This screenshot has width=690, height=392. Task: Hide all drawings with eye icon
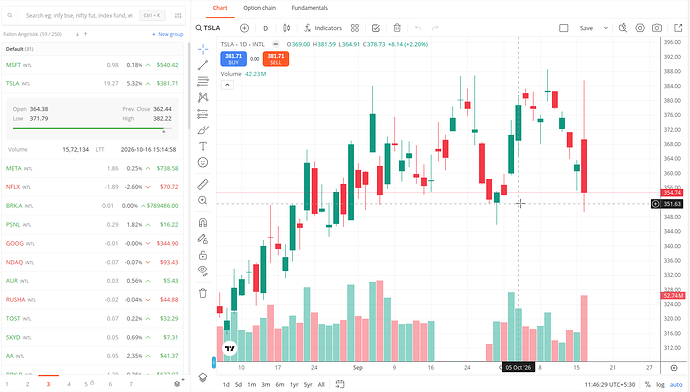point(203,270)
